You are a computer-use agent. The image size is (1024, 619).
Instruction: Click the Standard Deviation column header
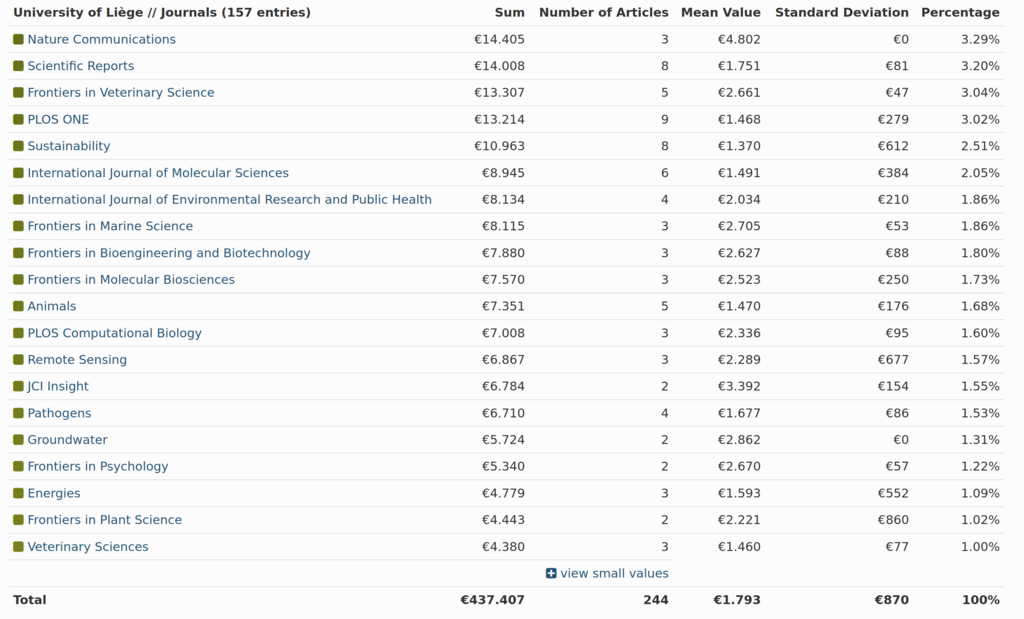click(x=841, y=13)
